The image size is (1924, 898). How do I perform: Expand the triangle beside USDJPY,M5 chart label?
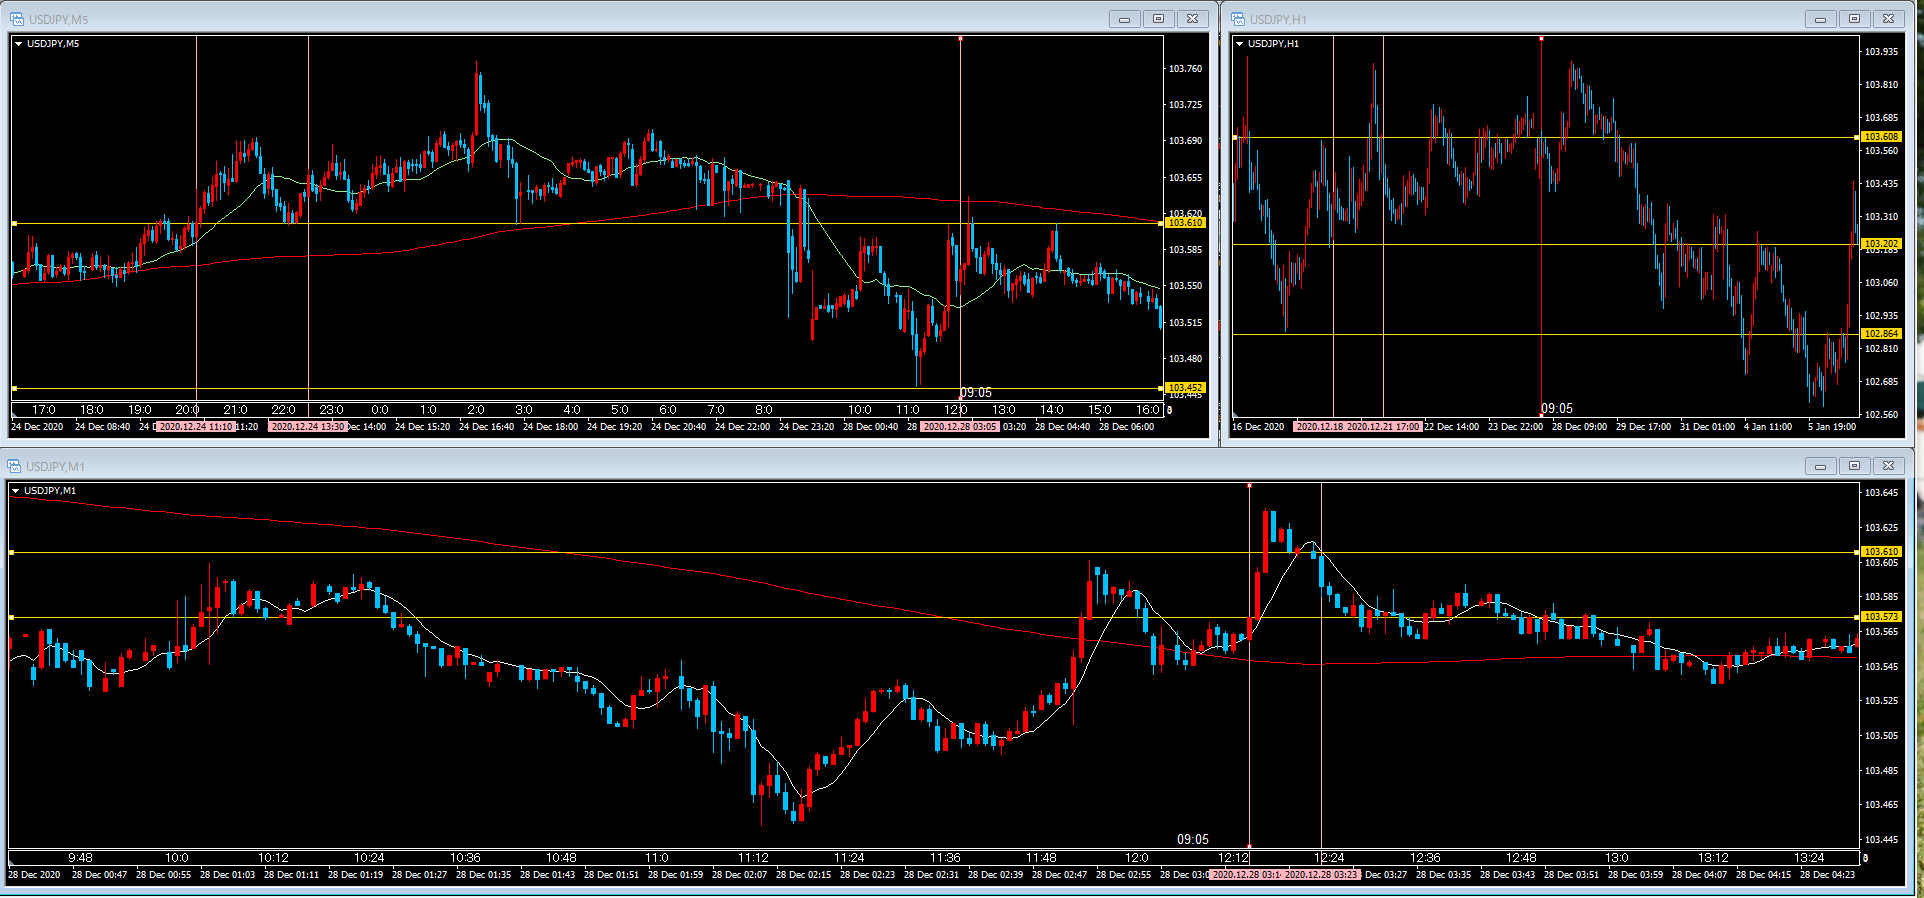point(19,44)
